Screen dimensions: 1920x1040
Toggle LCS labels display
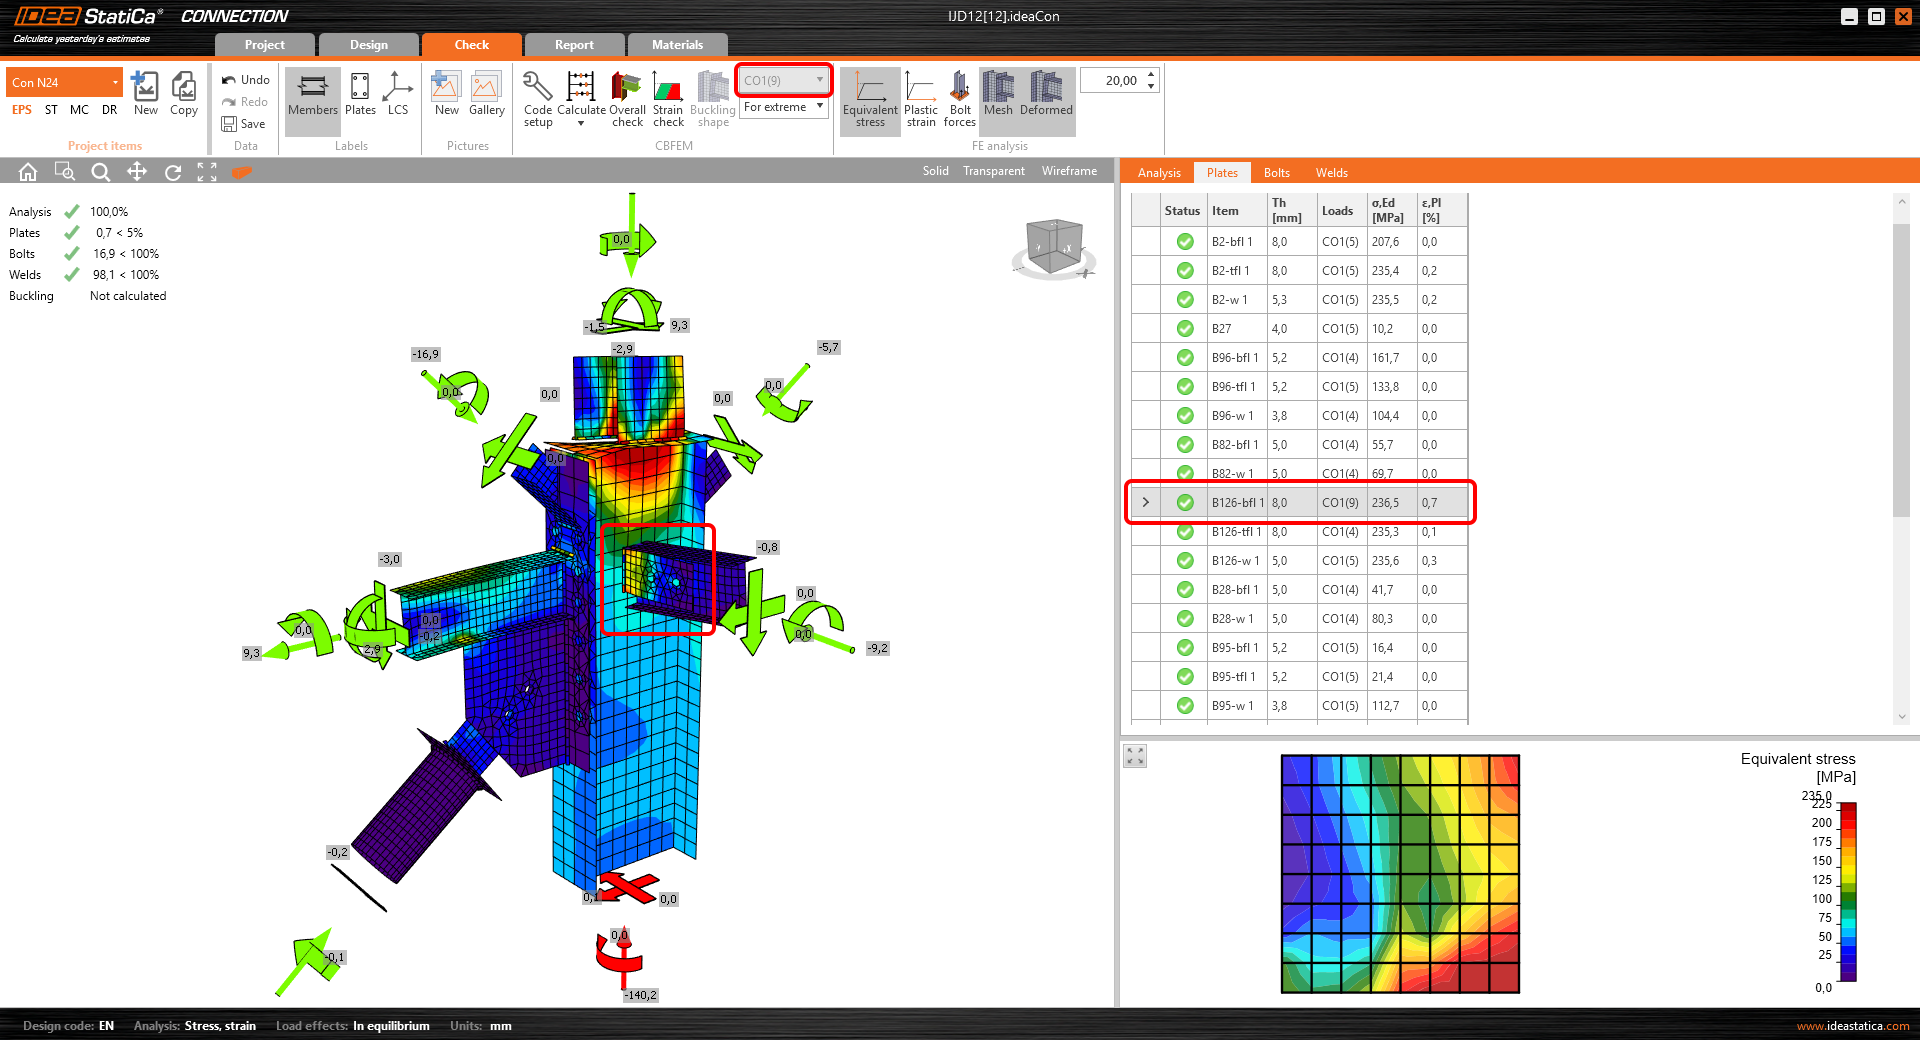click(x=398, y=95)
